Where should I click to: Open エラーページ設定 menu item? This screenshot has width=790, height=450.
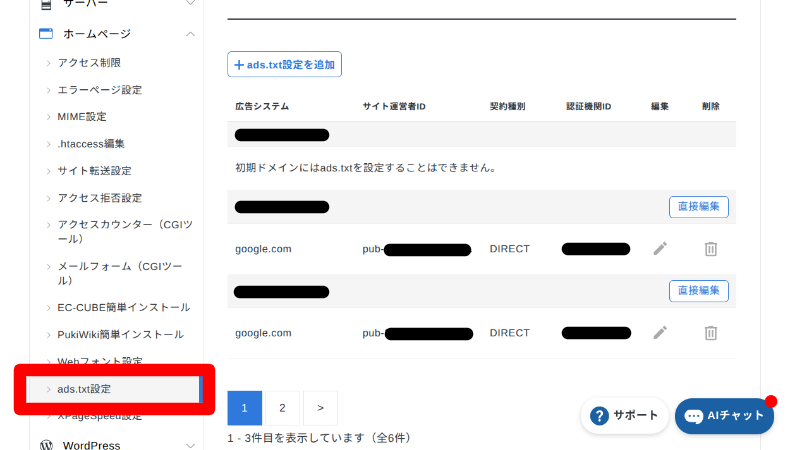tap(100, 90)
